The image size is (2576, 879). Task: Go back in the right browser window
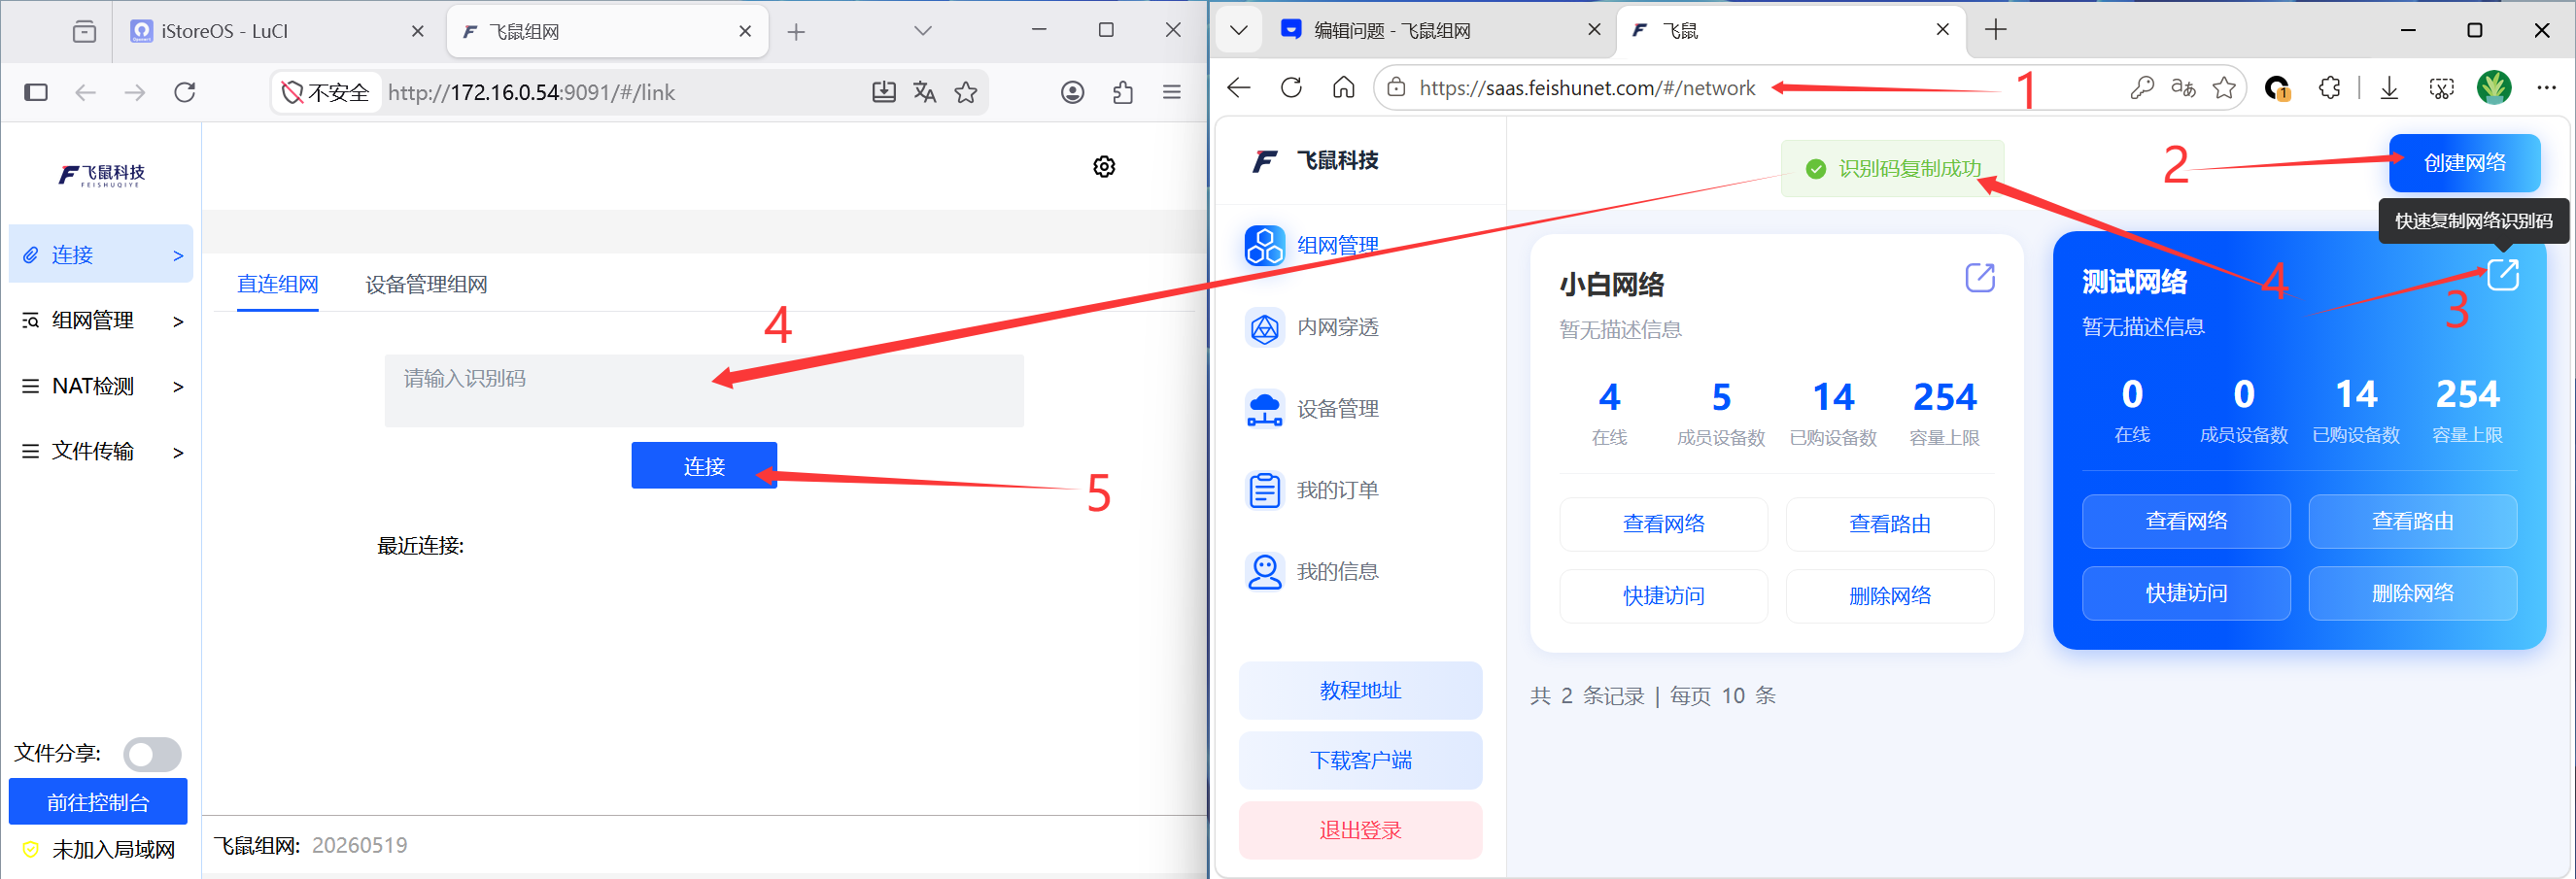click(1239, 87)
